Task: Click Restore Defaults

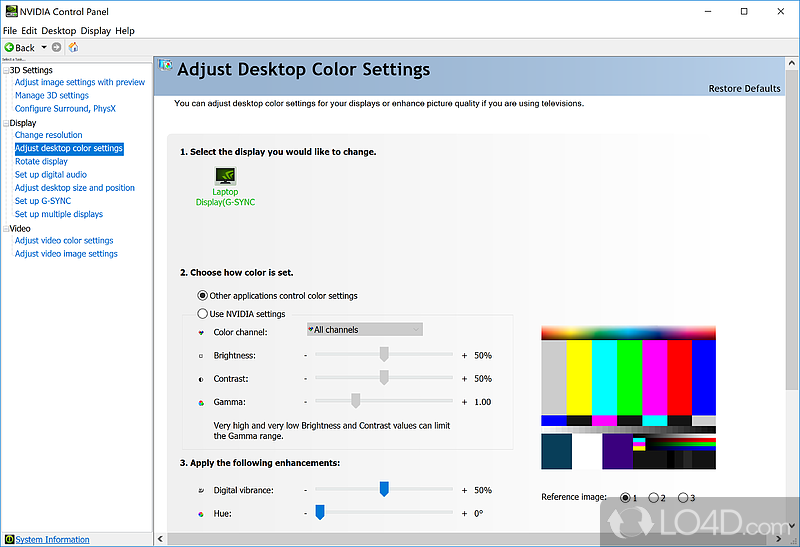Action: (744, 88)
